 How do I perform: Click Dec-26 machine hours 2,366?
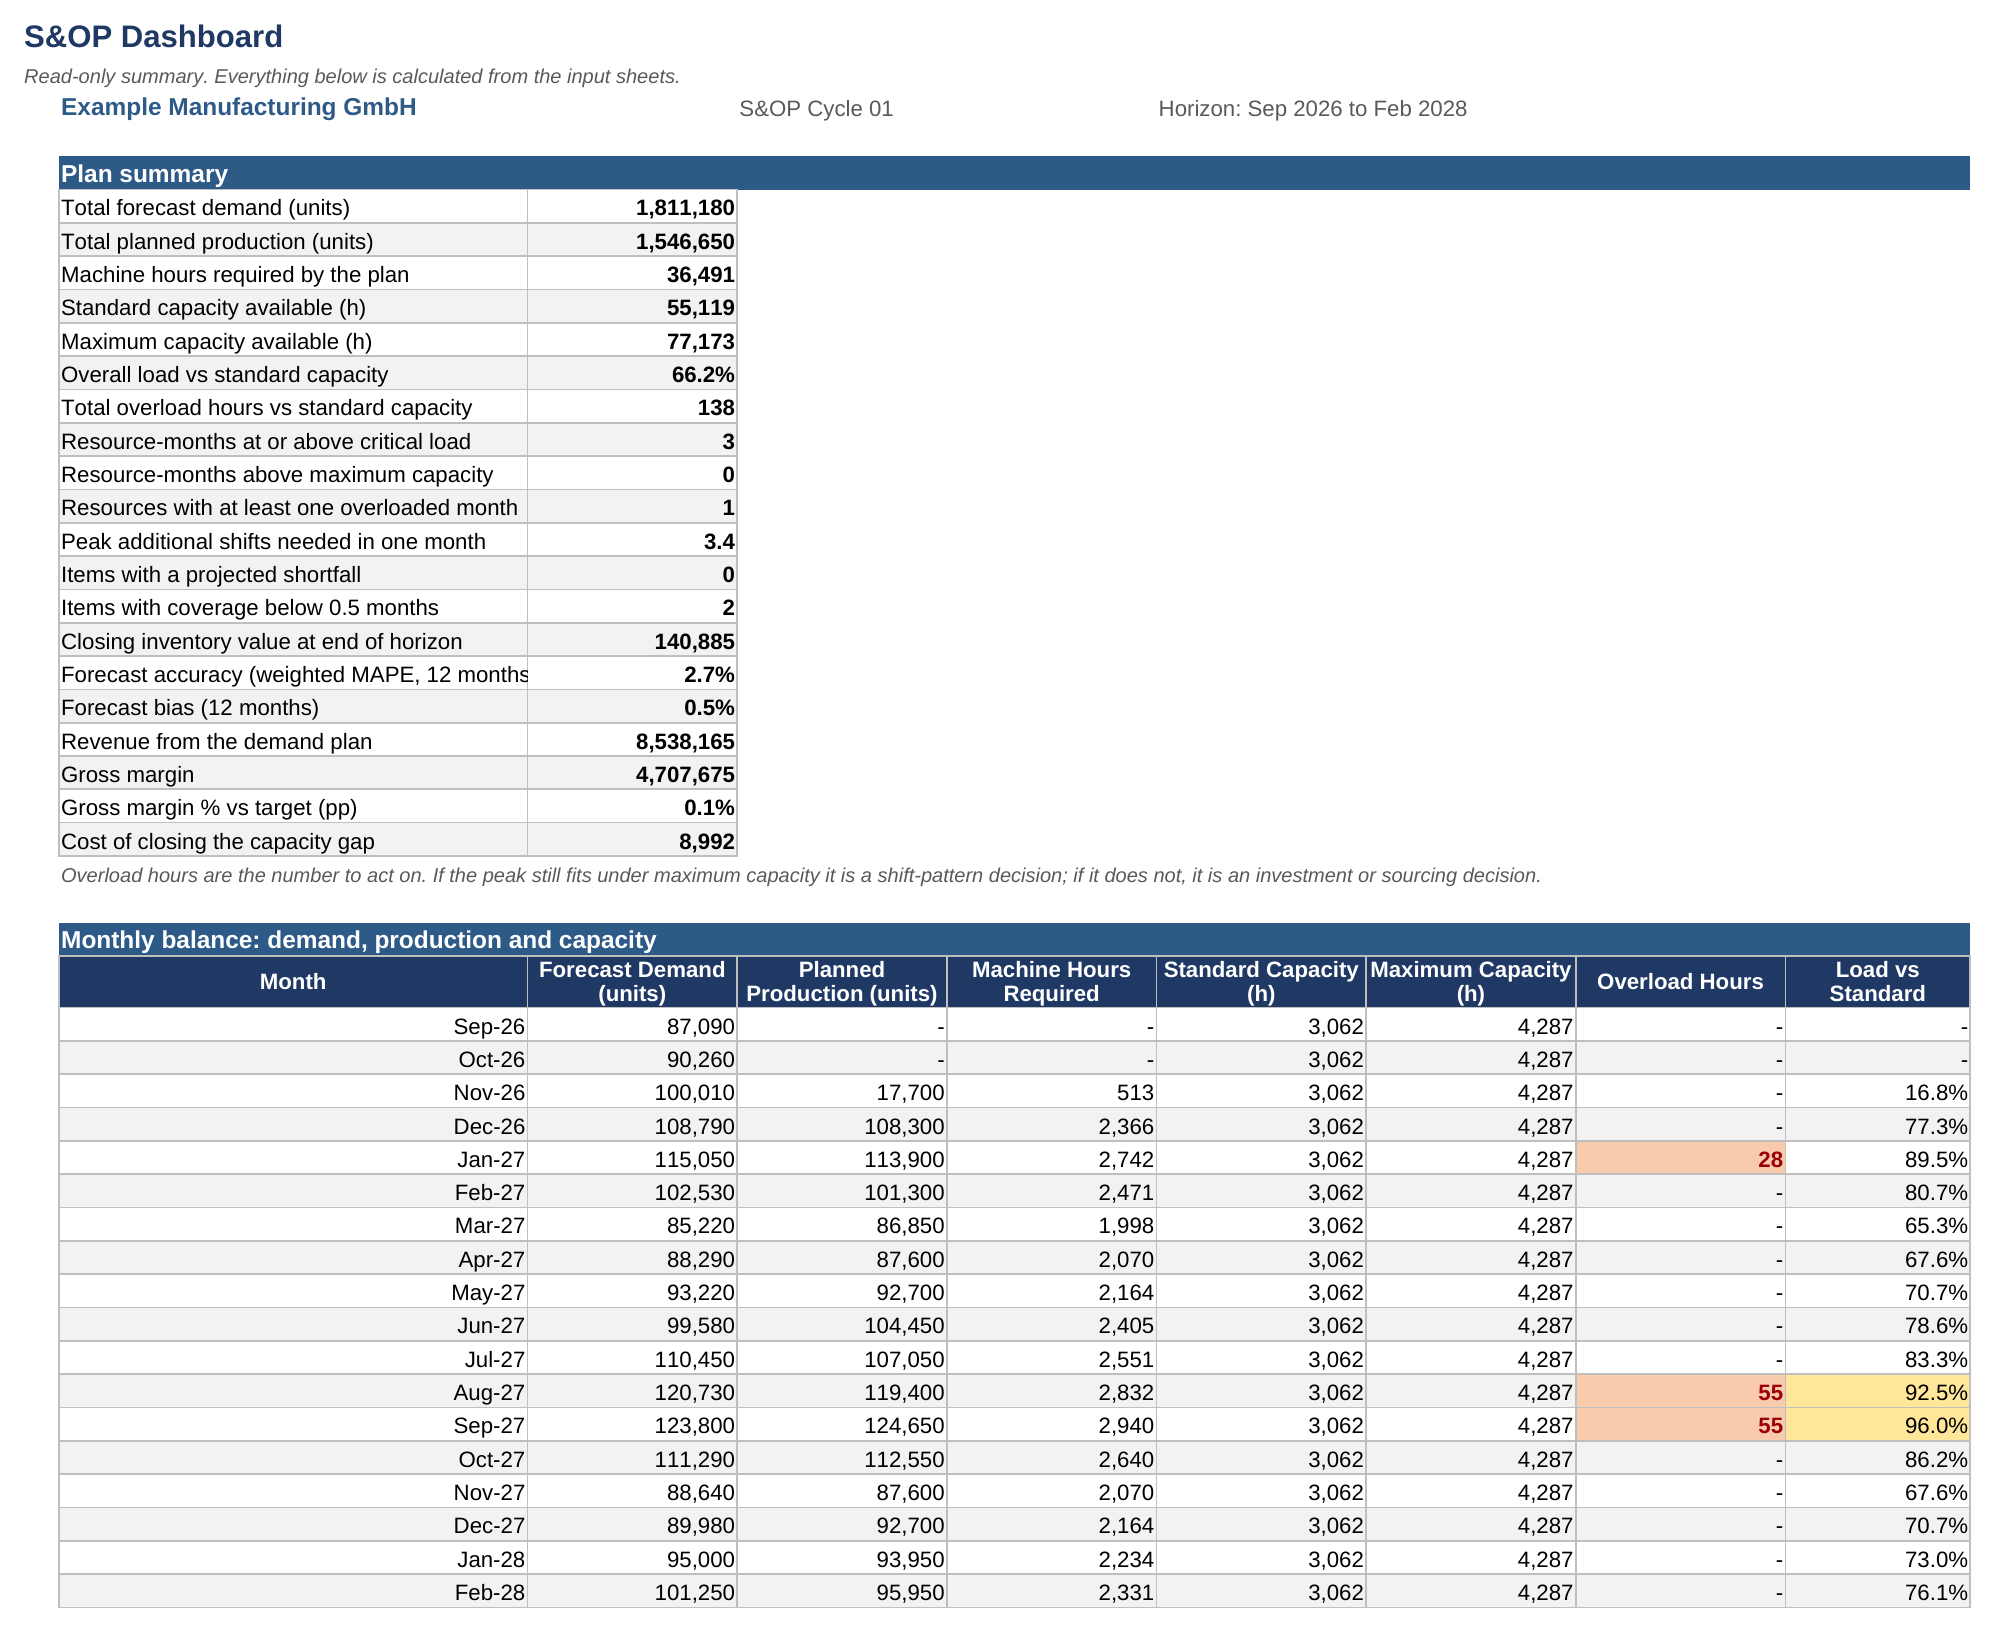[1051, 1126]
